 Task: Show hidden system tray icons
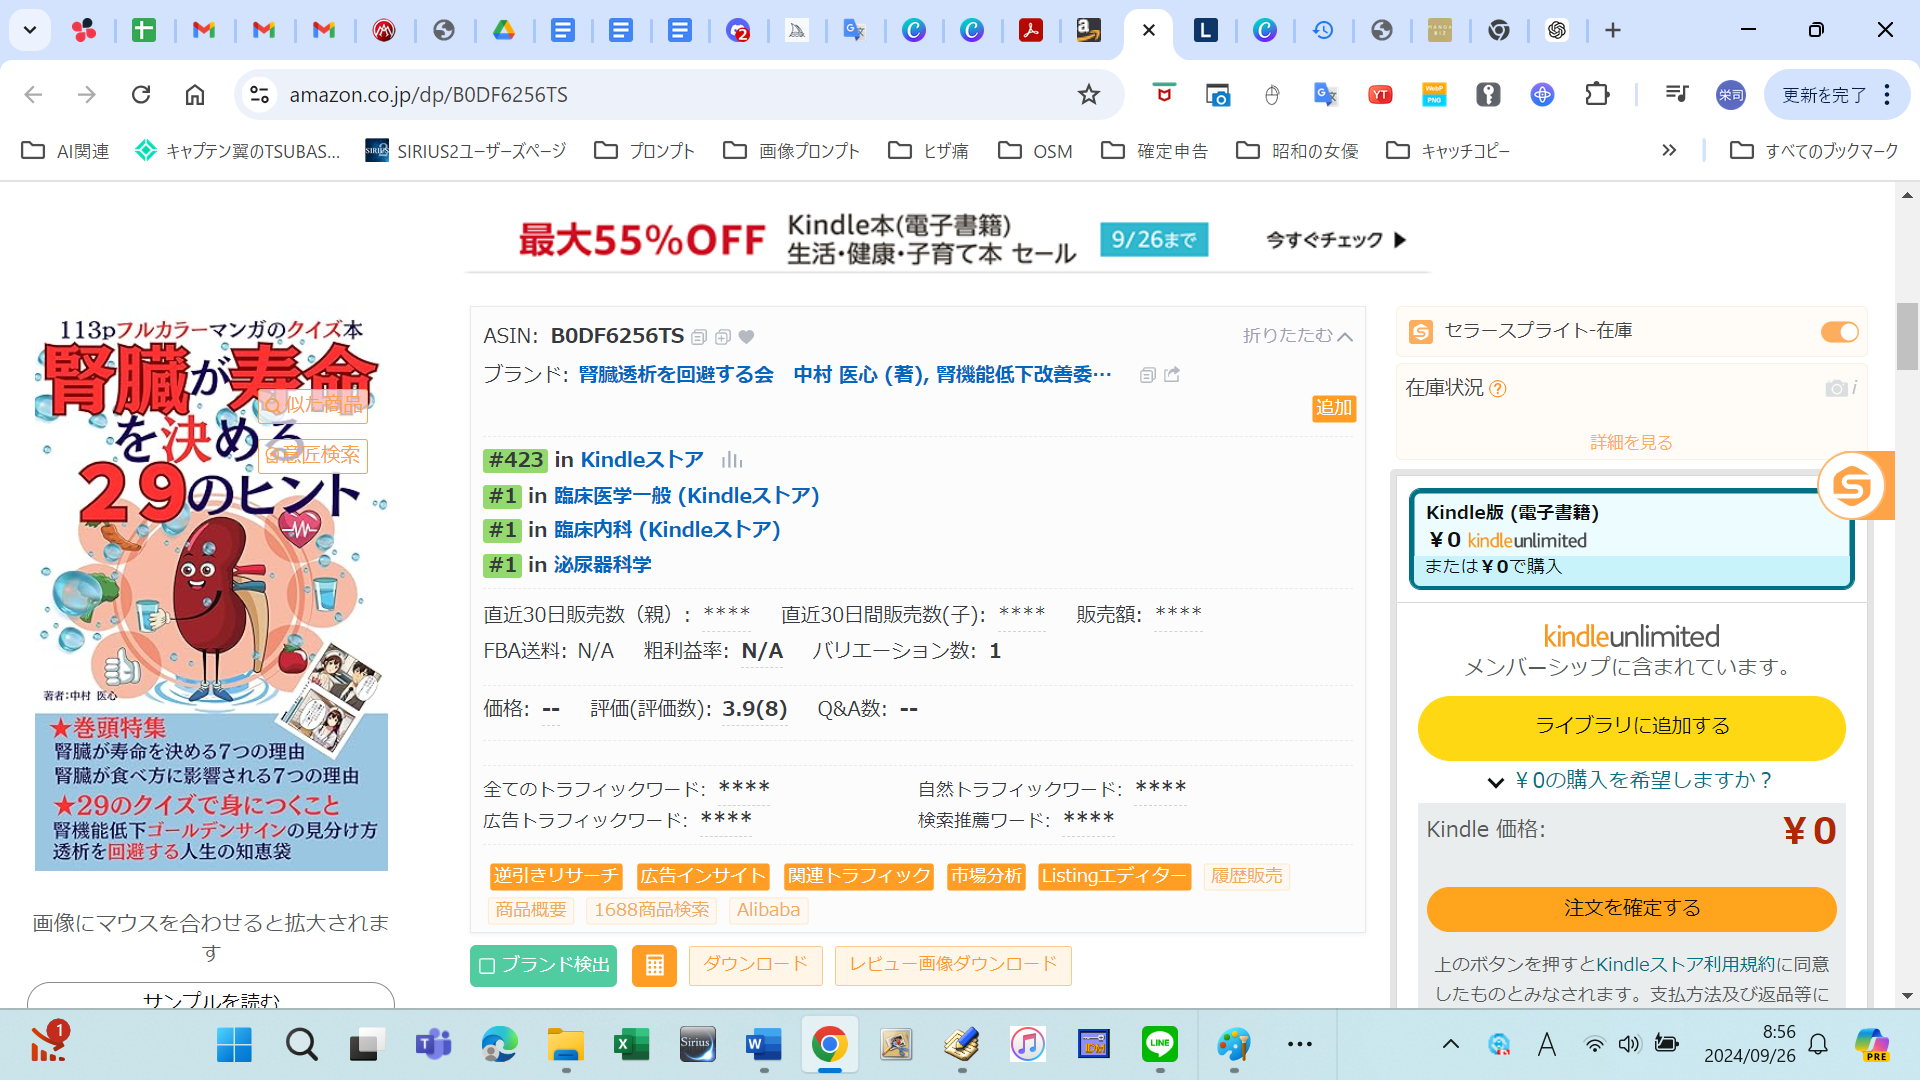[x=1450, y=1045]
